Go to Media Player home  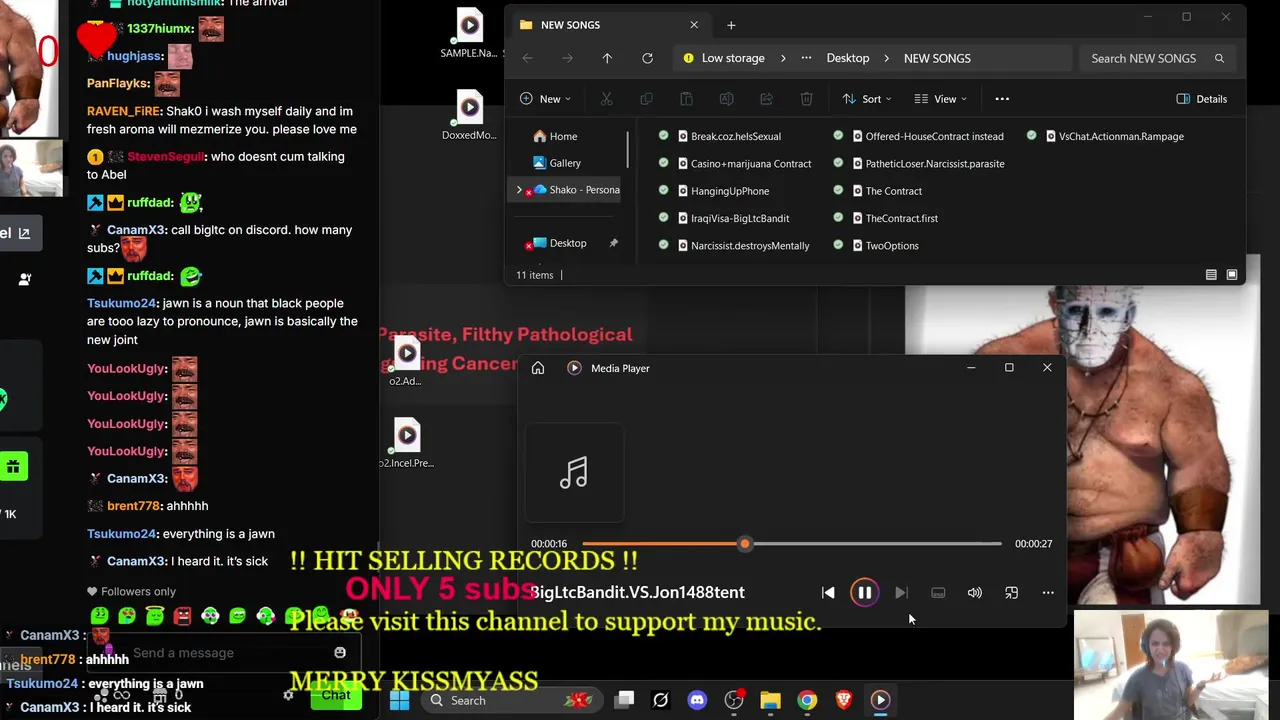coord(538,368)
